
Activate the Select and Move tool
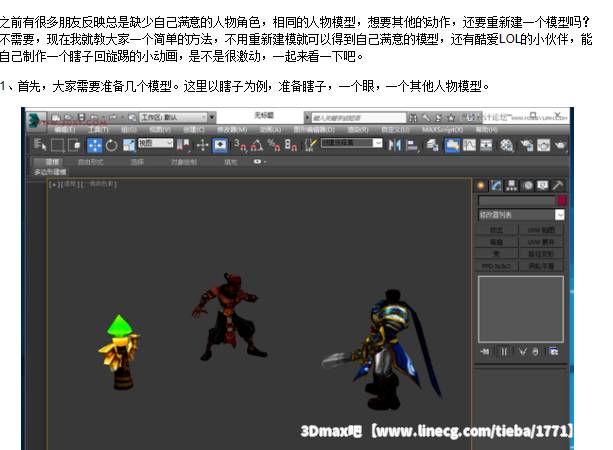(x=95, y=145)
